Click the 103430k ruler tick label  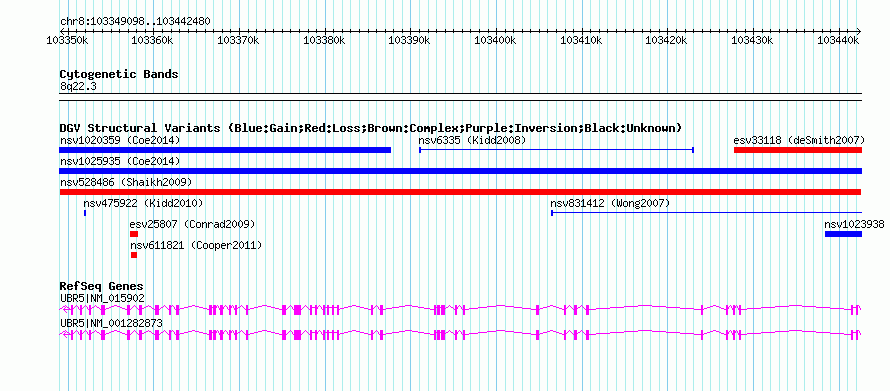pos(753,40)
